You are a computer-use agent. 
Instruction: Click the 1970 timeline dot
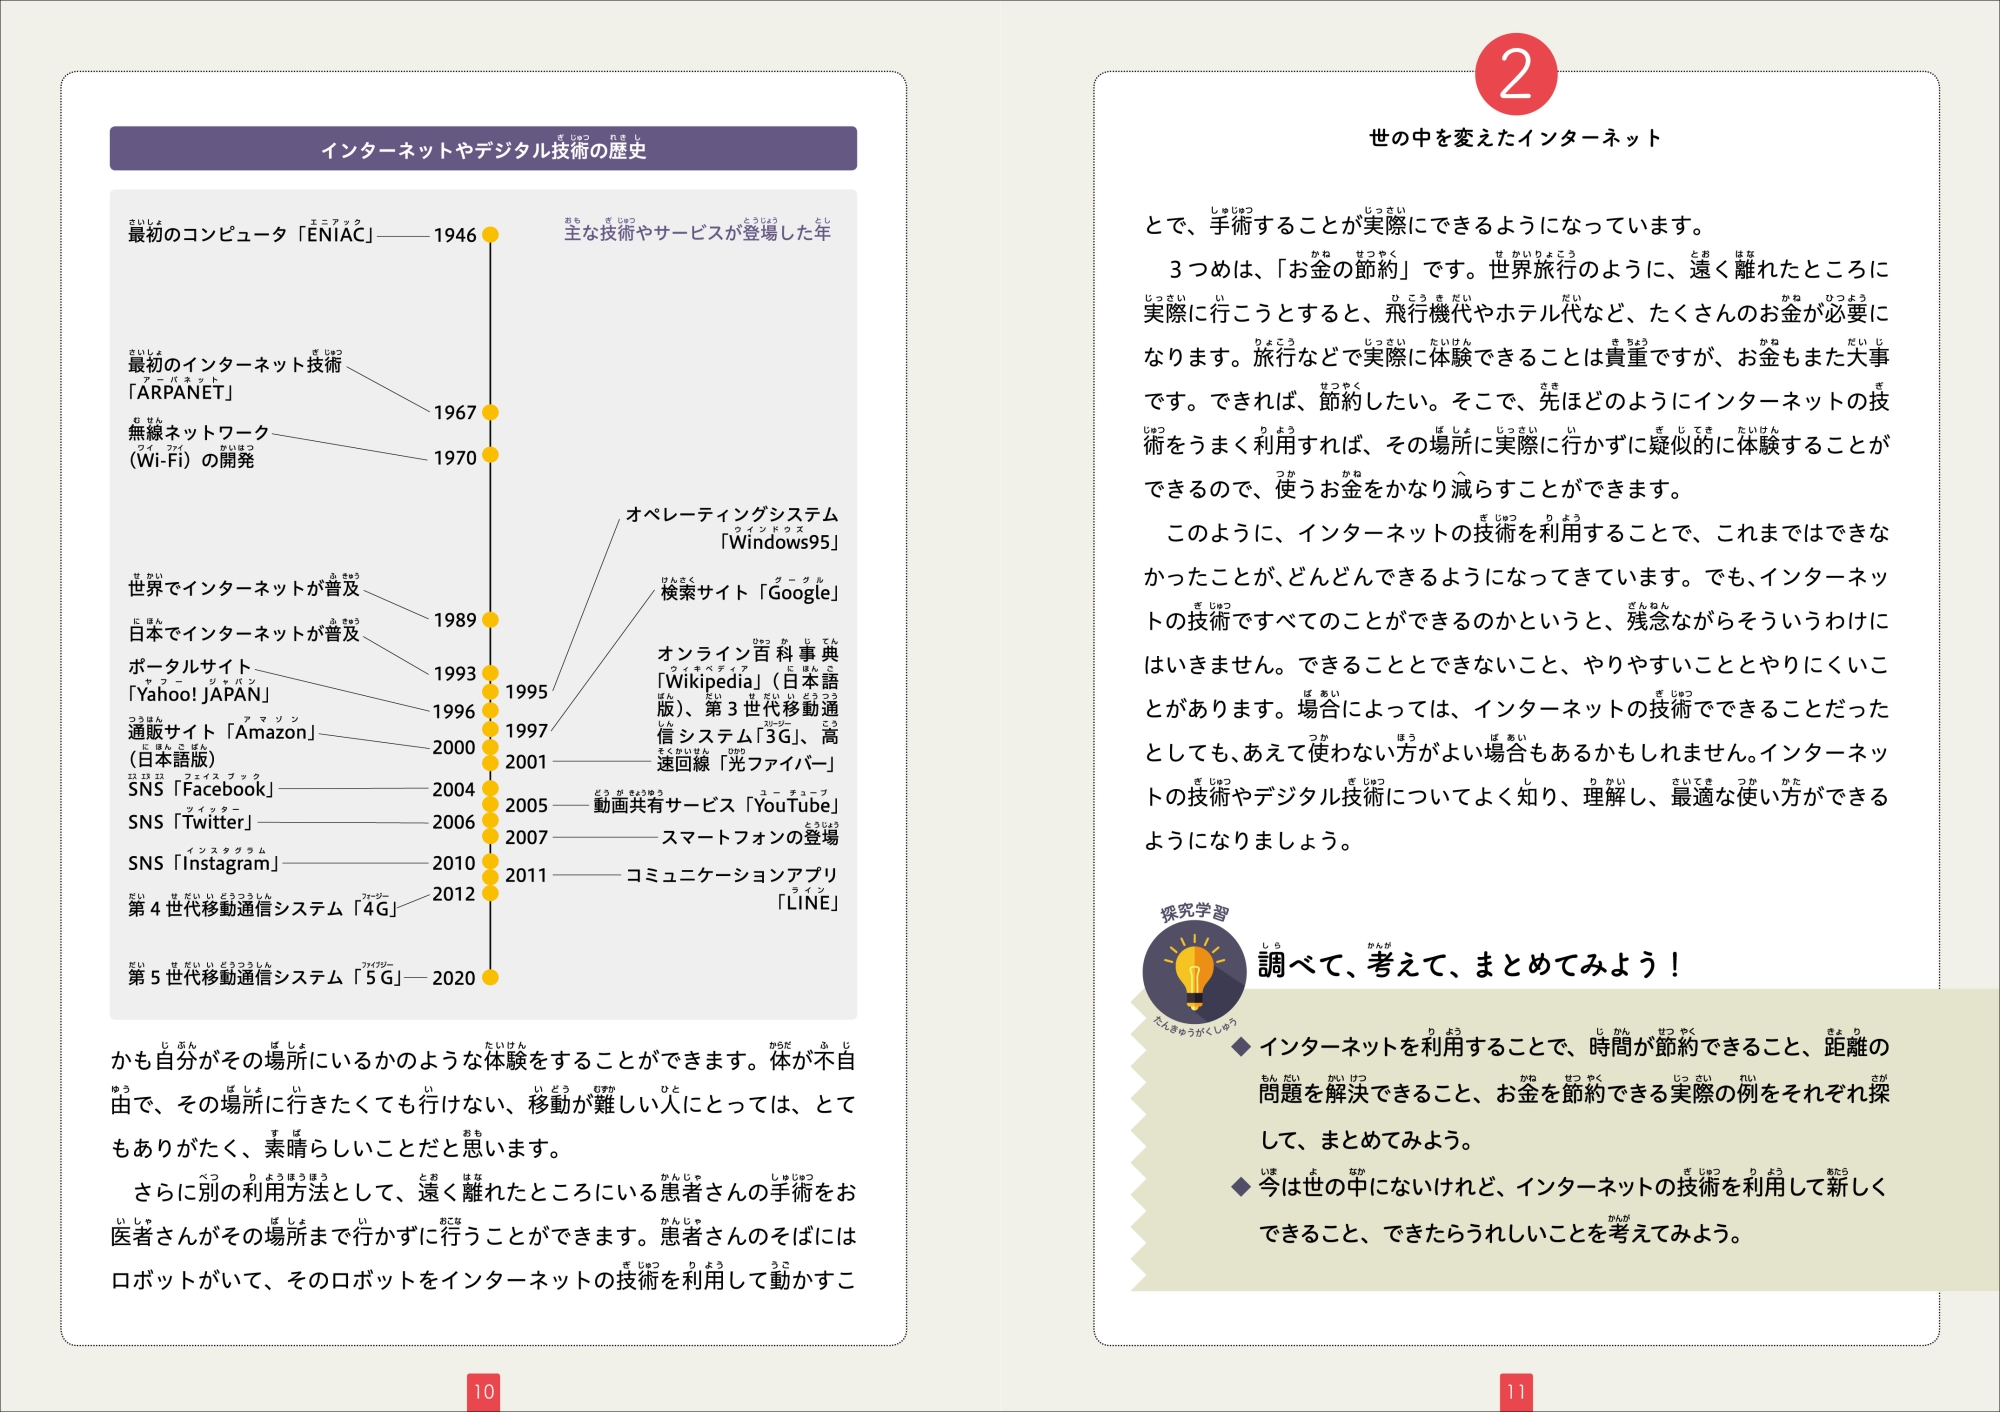tap(490, 455)
